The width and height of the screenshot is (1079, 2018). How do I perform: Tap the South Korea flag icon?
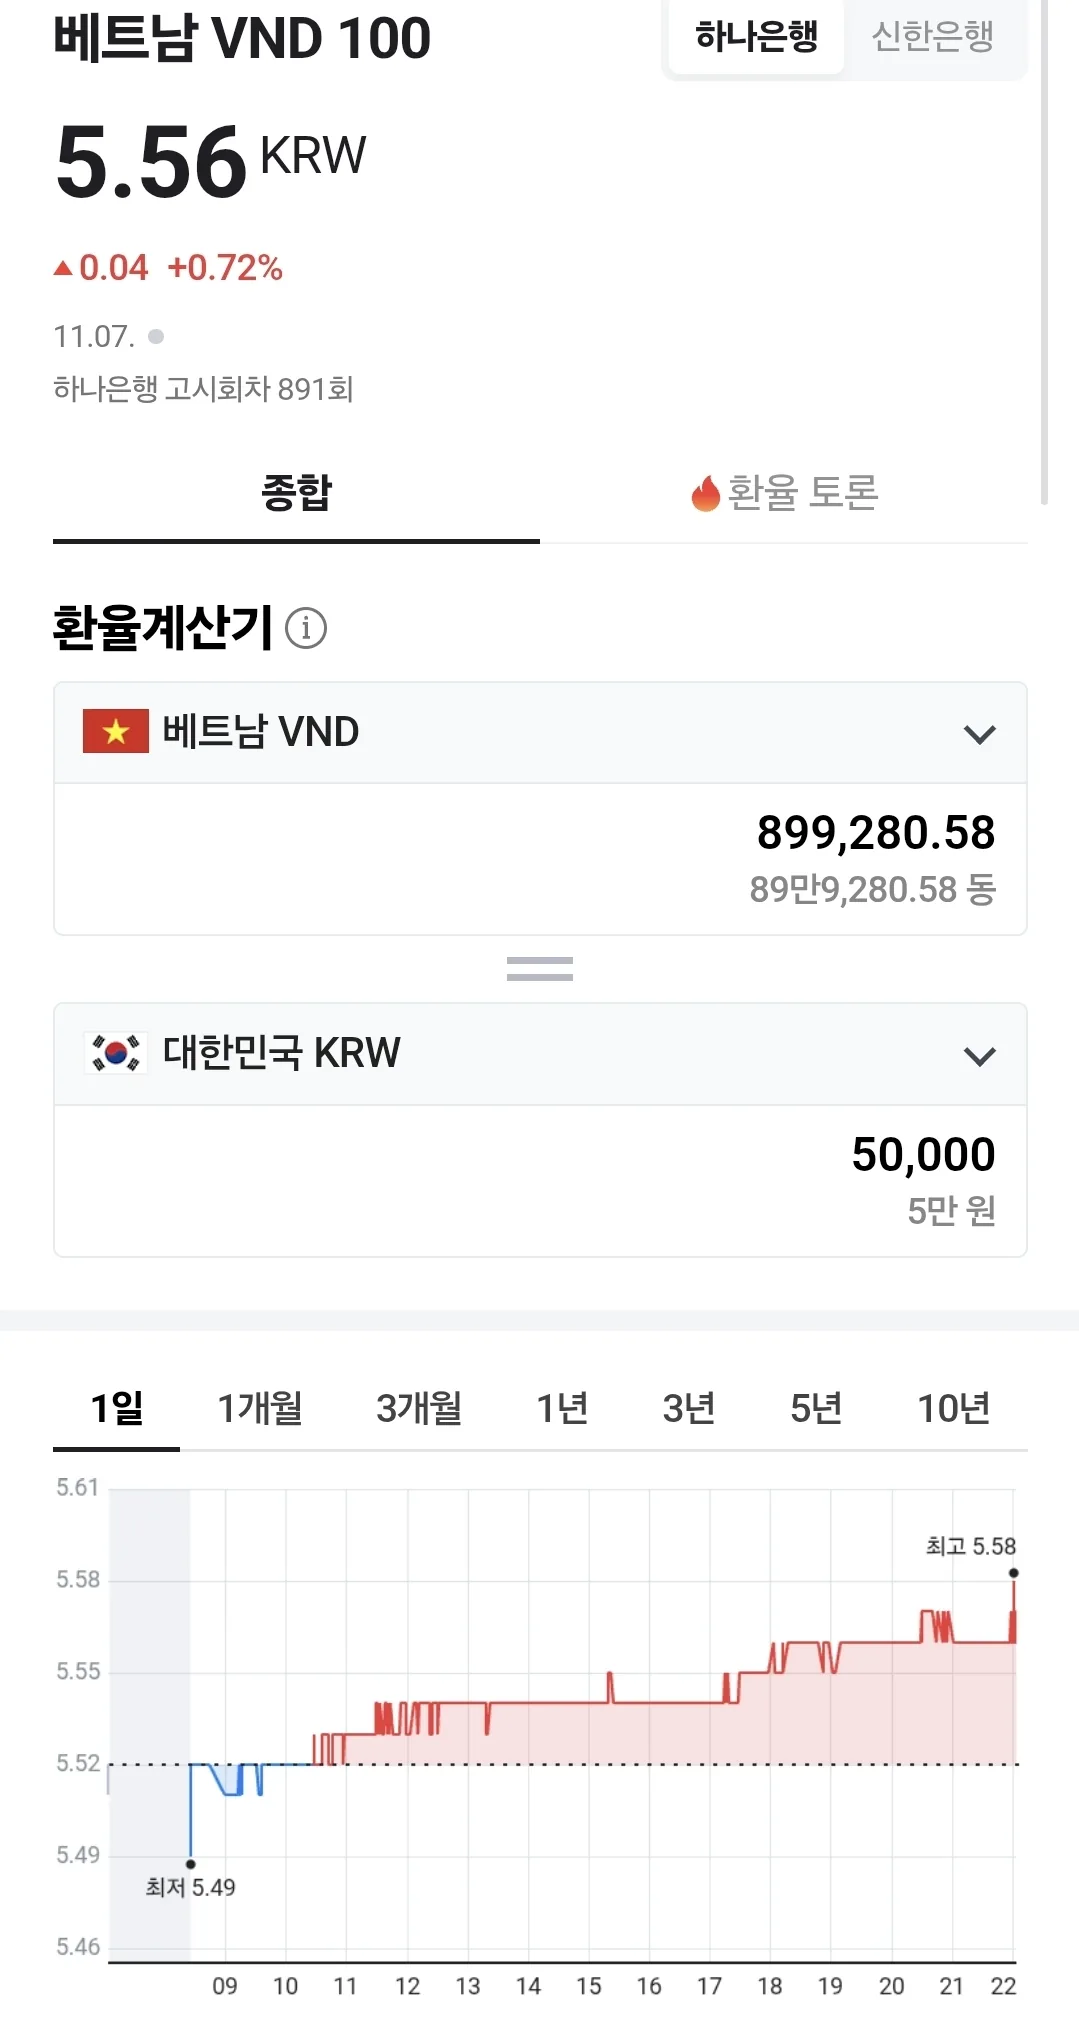pos(116,1052)
